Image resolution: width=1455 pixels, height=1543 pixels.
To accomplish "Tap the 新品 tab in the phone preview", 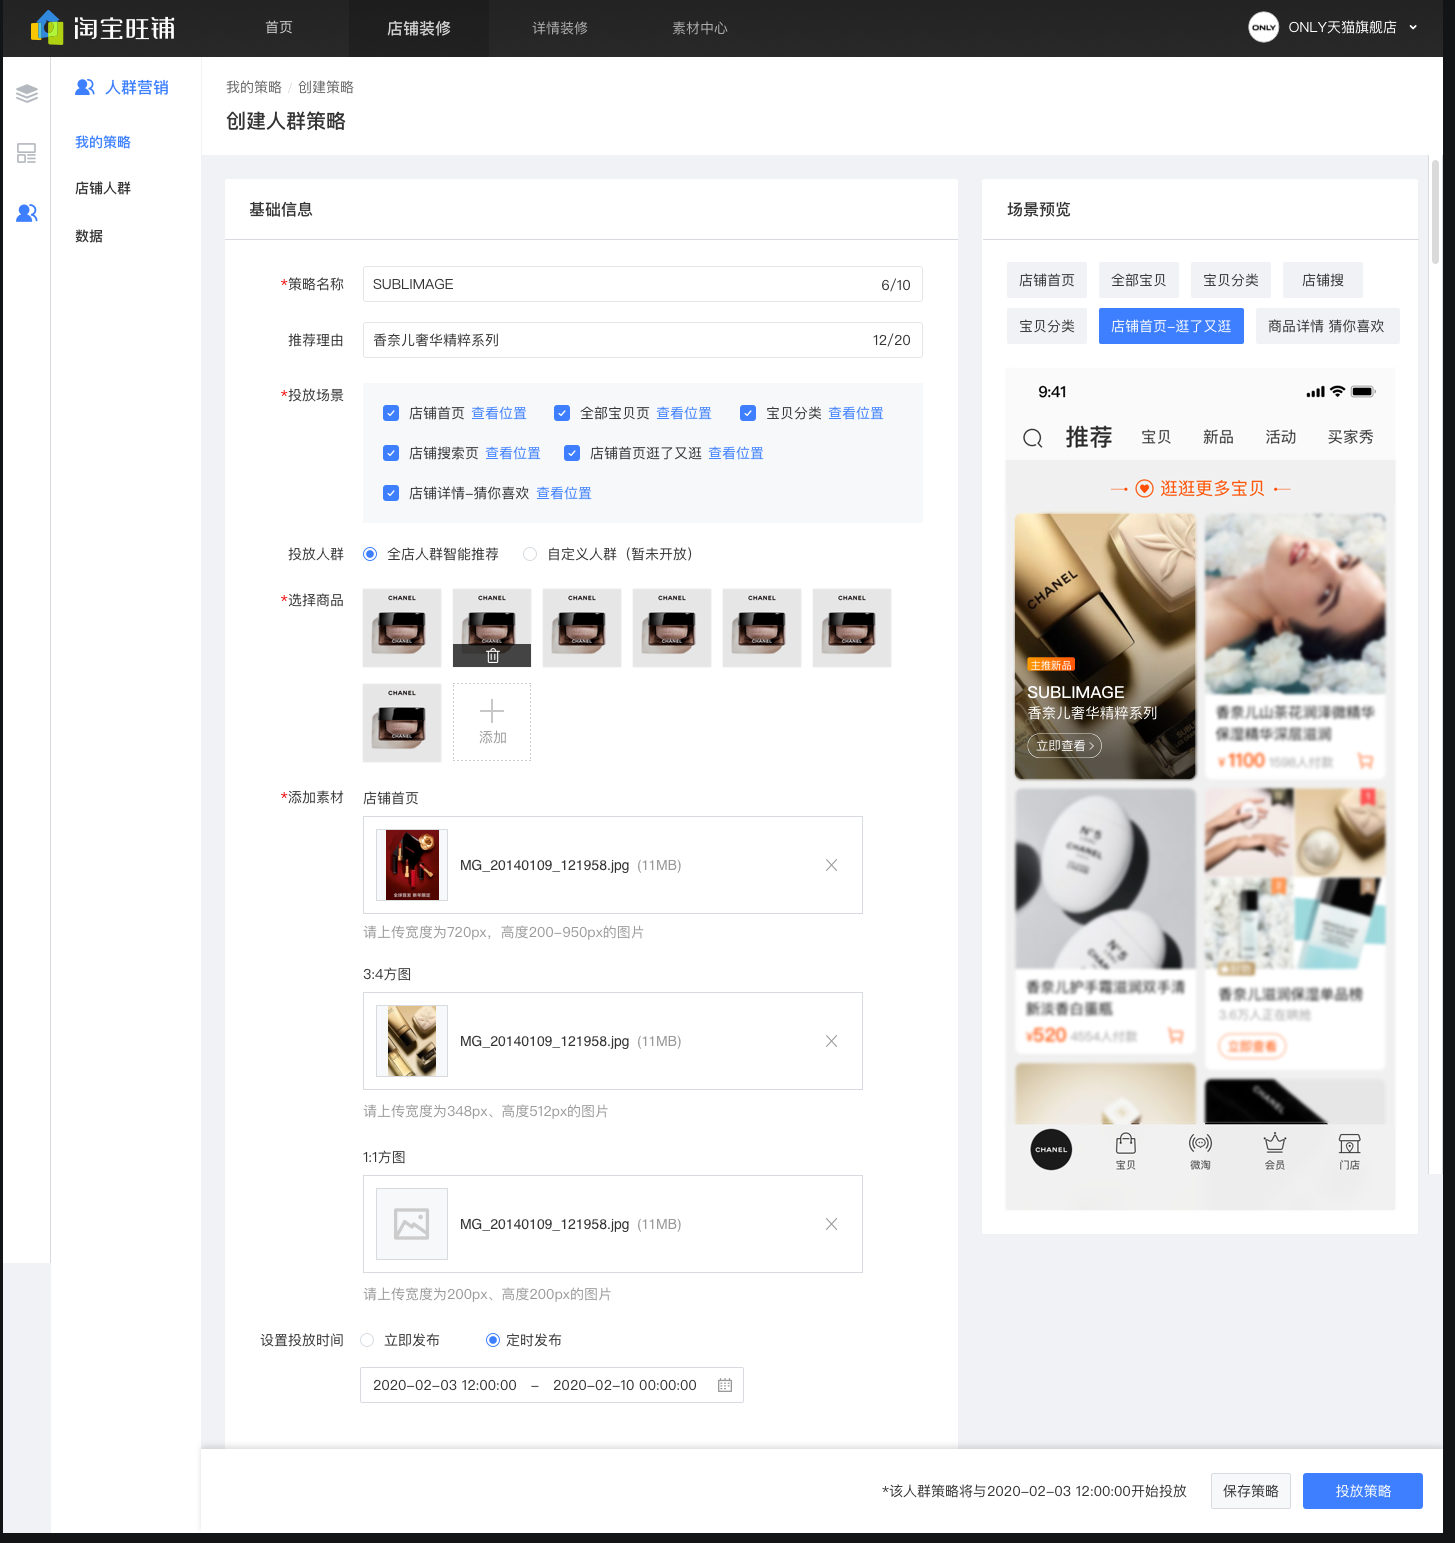I will click(x=1218, y=437).
